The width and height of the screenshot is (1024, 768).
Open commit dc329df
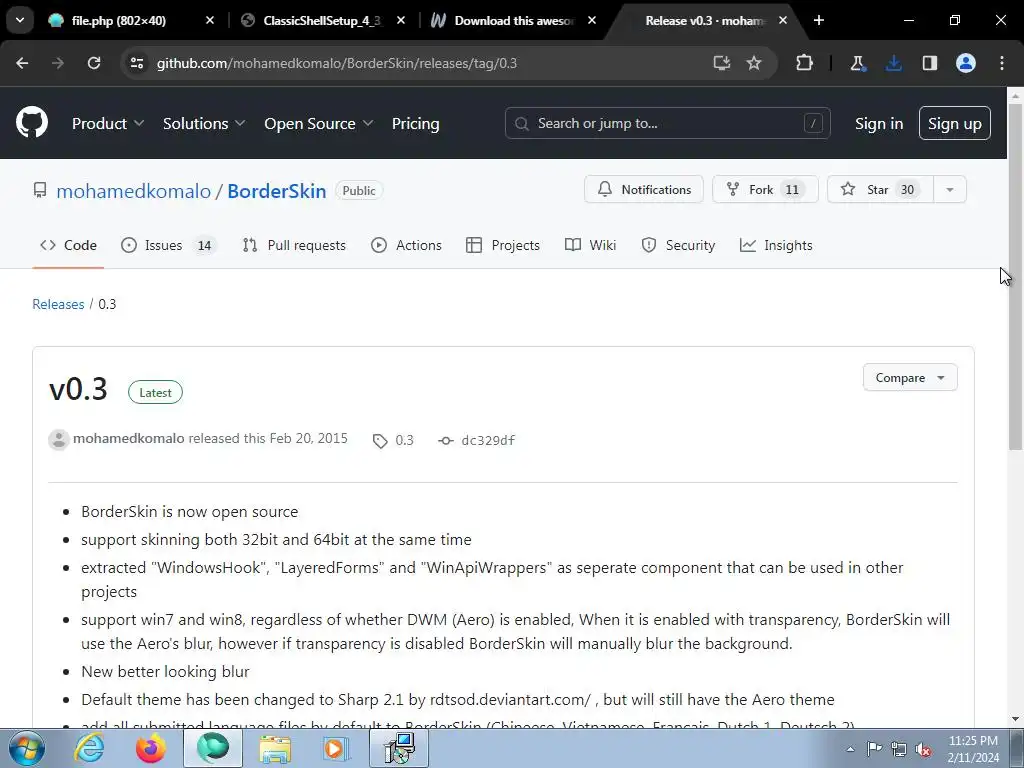coord(488,440)
